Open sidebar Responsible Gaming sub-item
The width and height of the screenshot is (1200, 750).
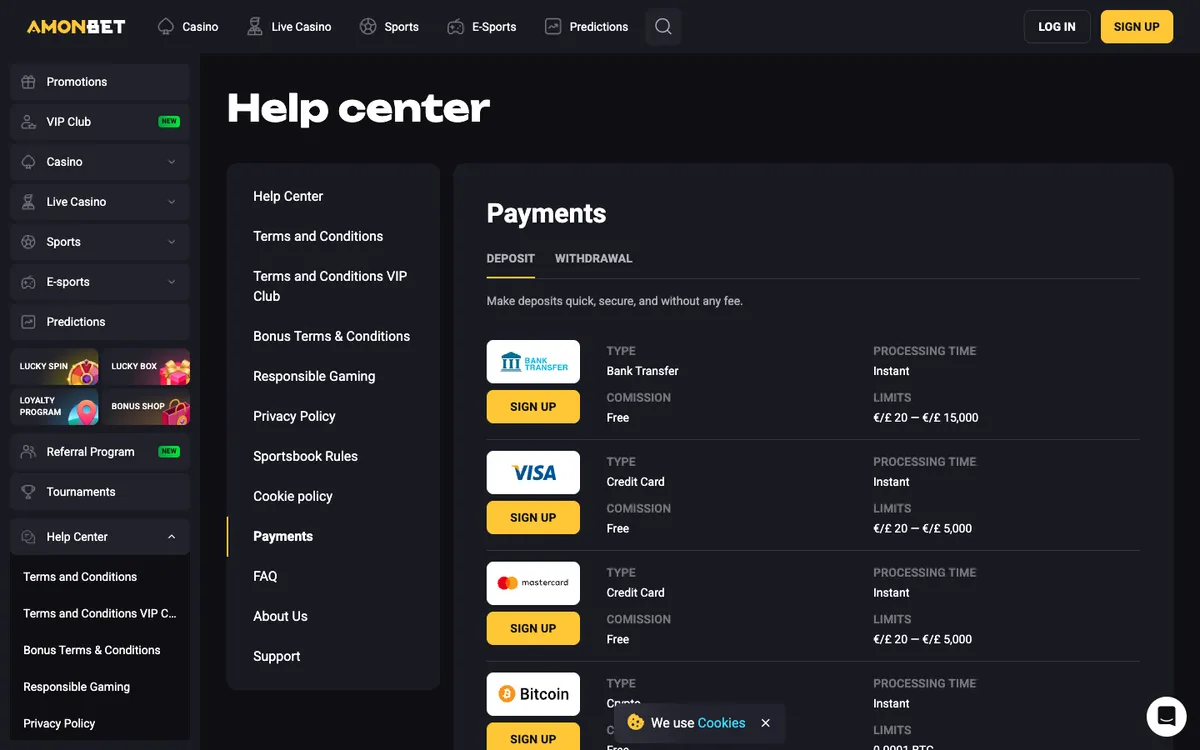[x=77, y=687]
